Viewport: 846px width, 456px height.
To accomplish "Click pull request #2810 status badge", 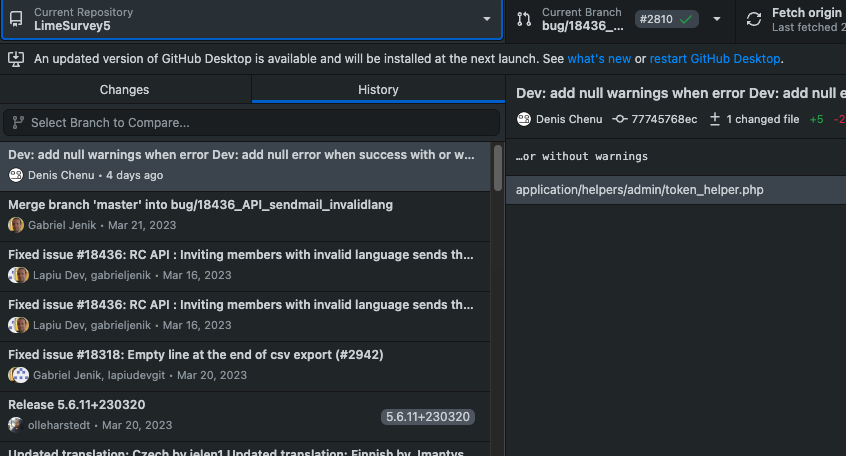I will (666, 19).
